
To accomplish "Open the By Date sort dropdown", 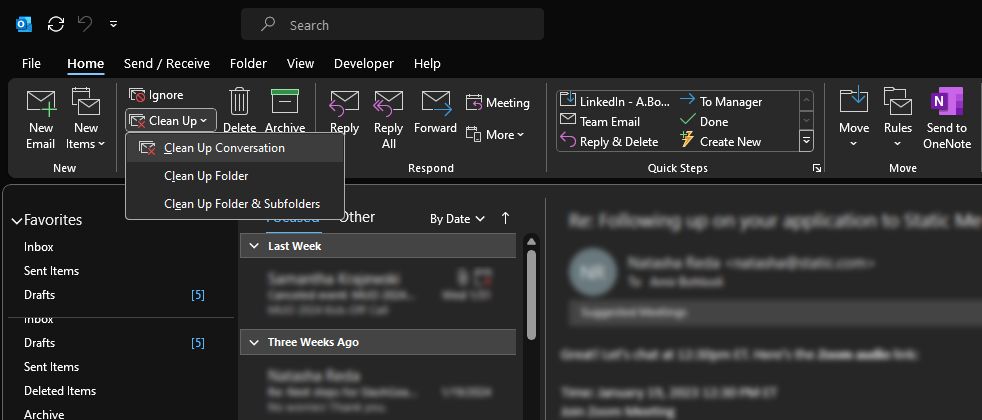I will [x=457, y=218].
